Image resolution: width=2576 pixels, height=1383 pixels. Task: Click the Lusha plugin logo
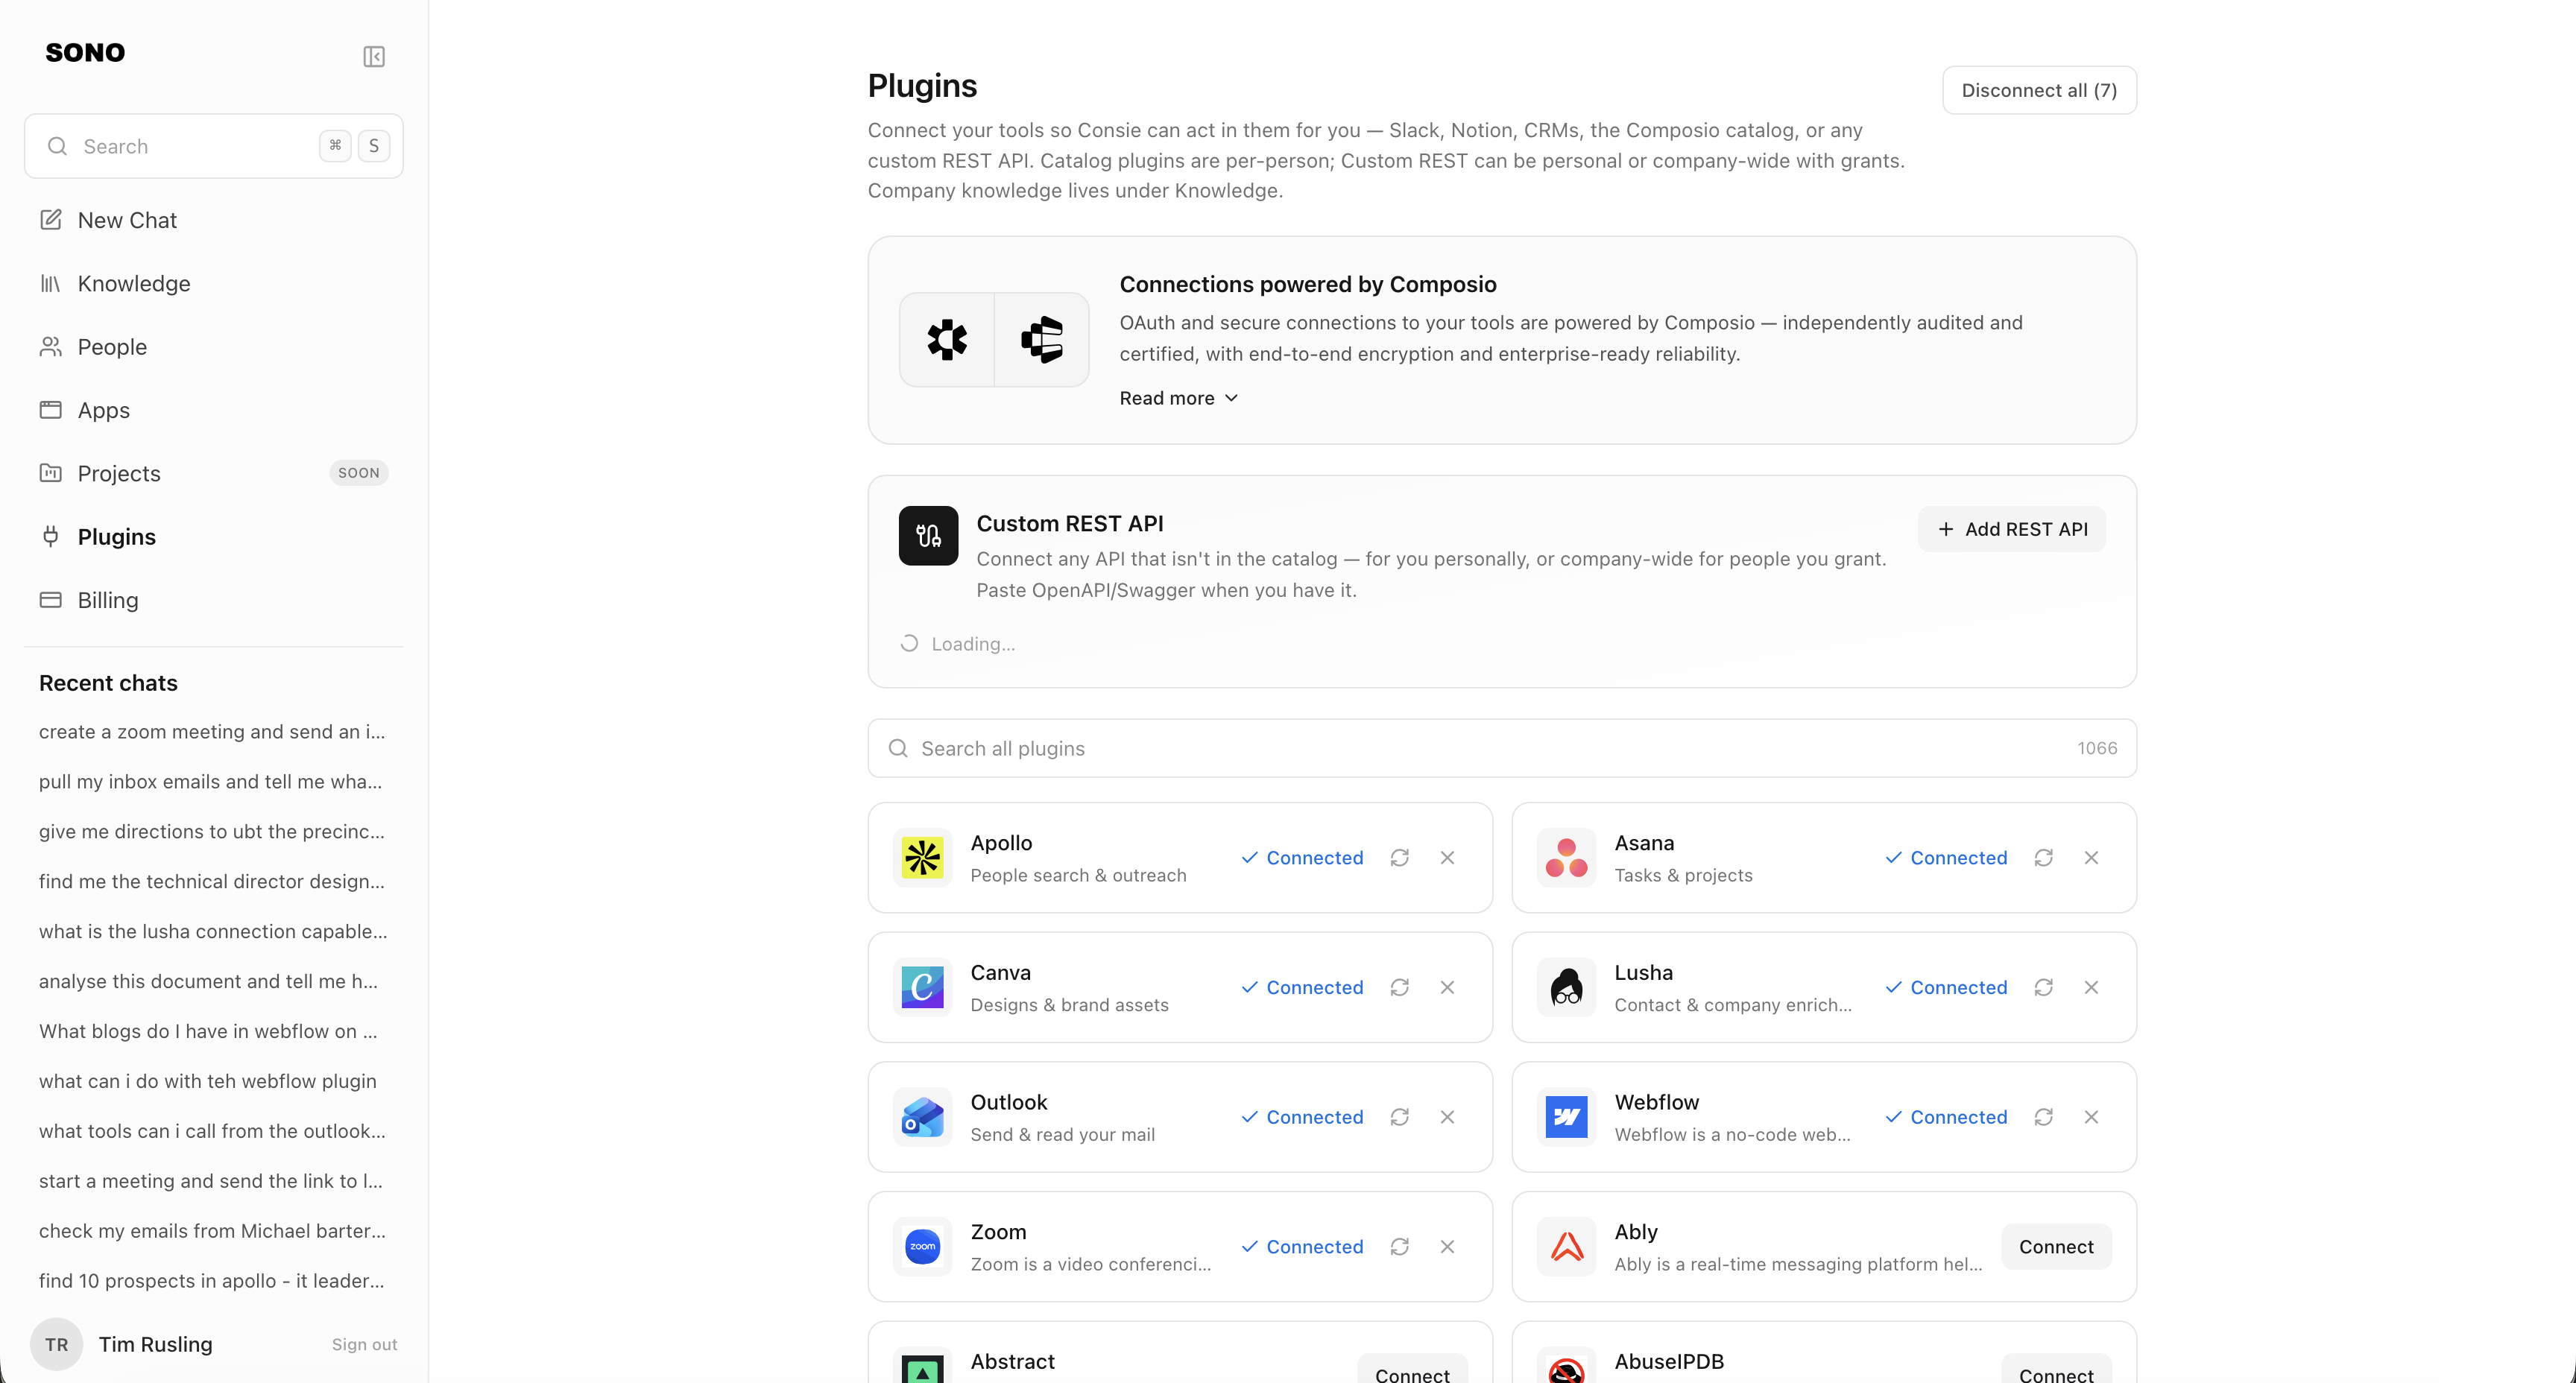[x=1566, y=987]
